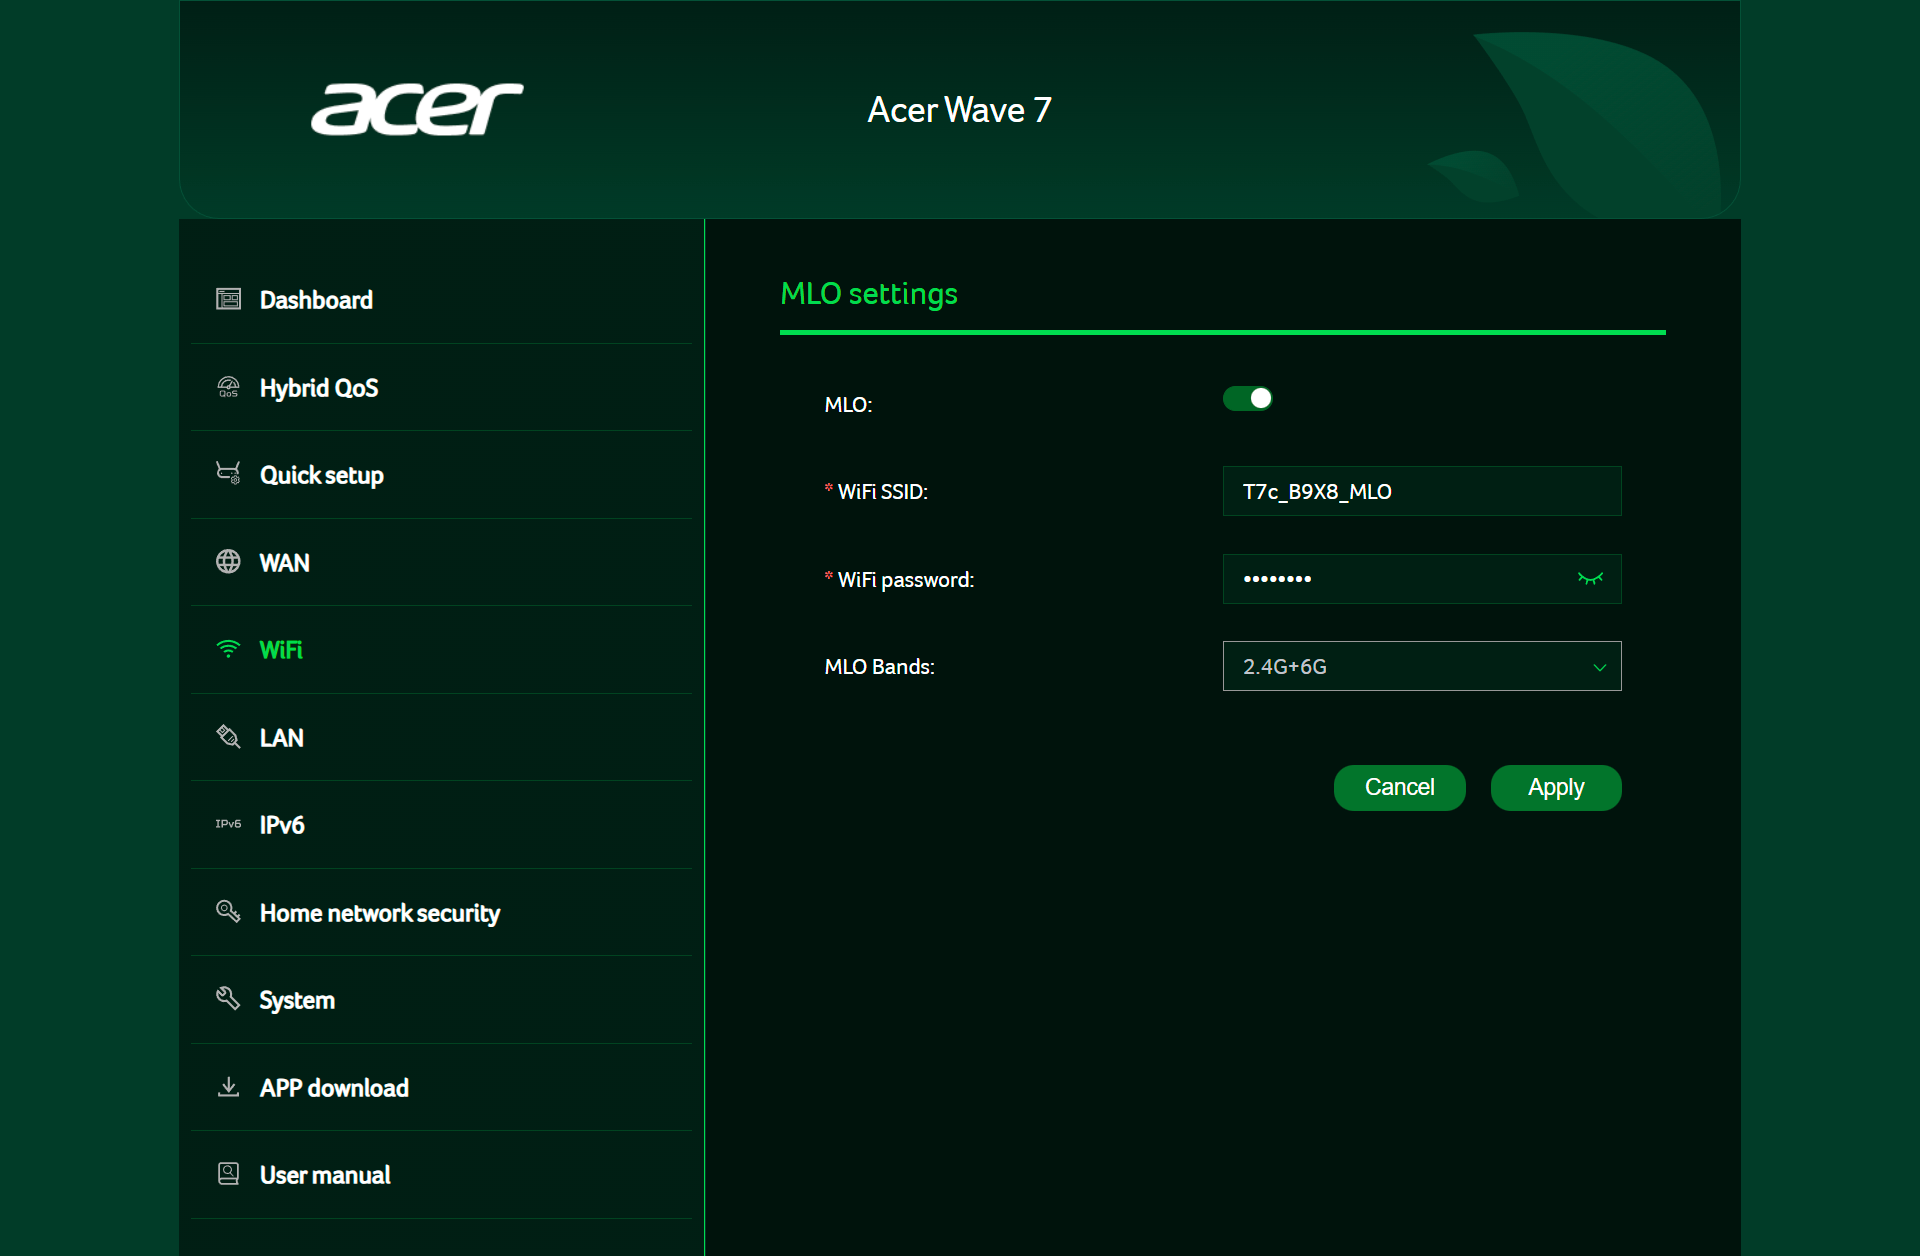Click the System wrench icon
This screenshot has height=1256, width=1920.
coord(228,999)
